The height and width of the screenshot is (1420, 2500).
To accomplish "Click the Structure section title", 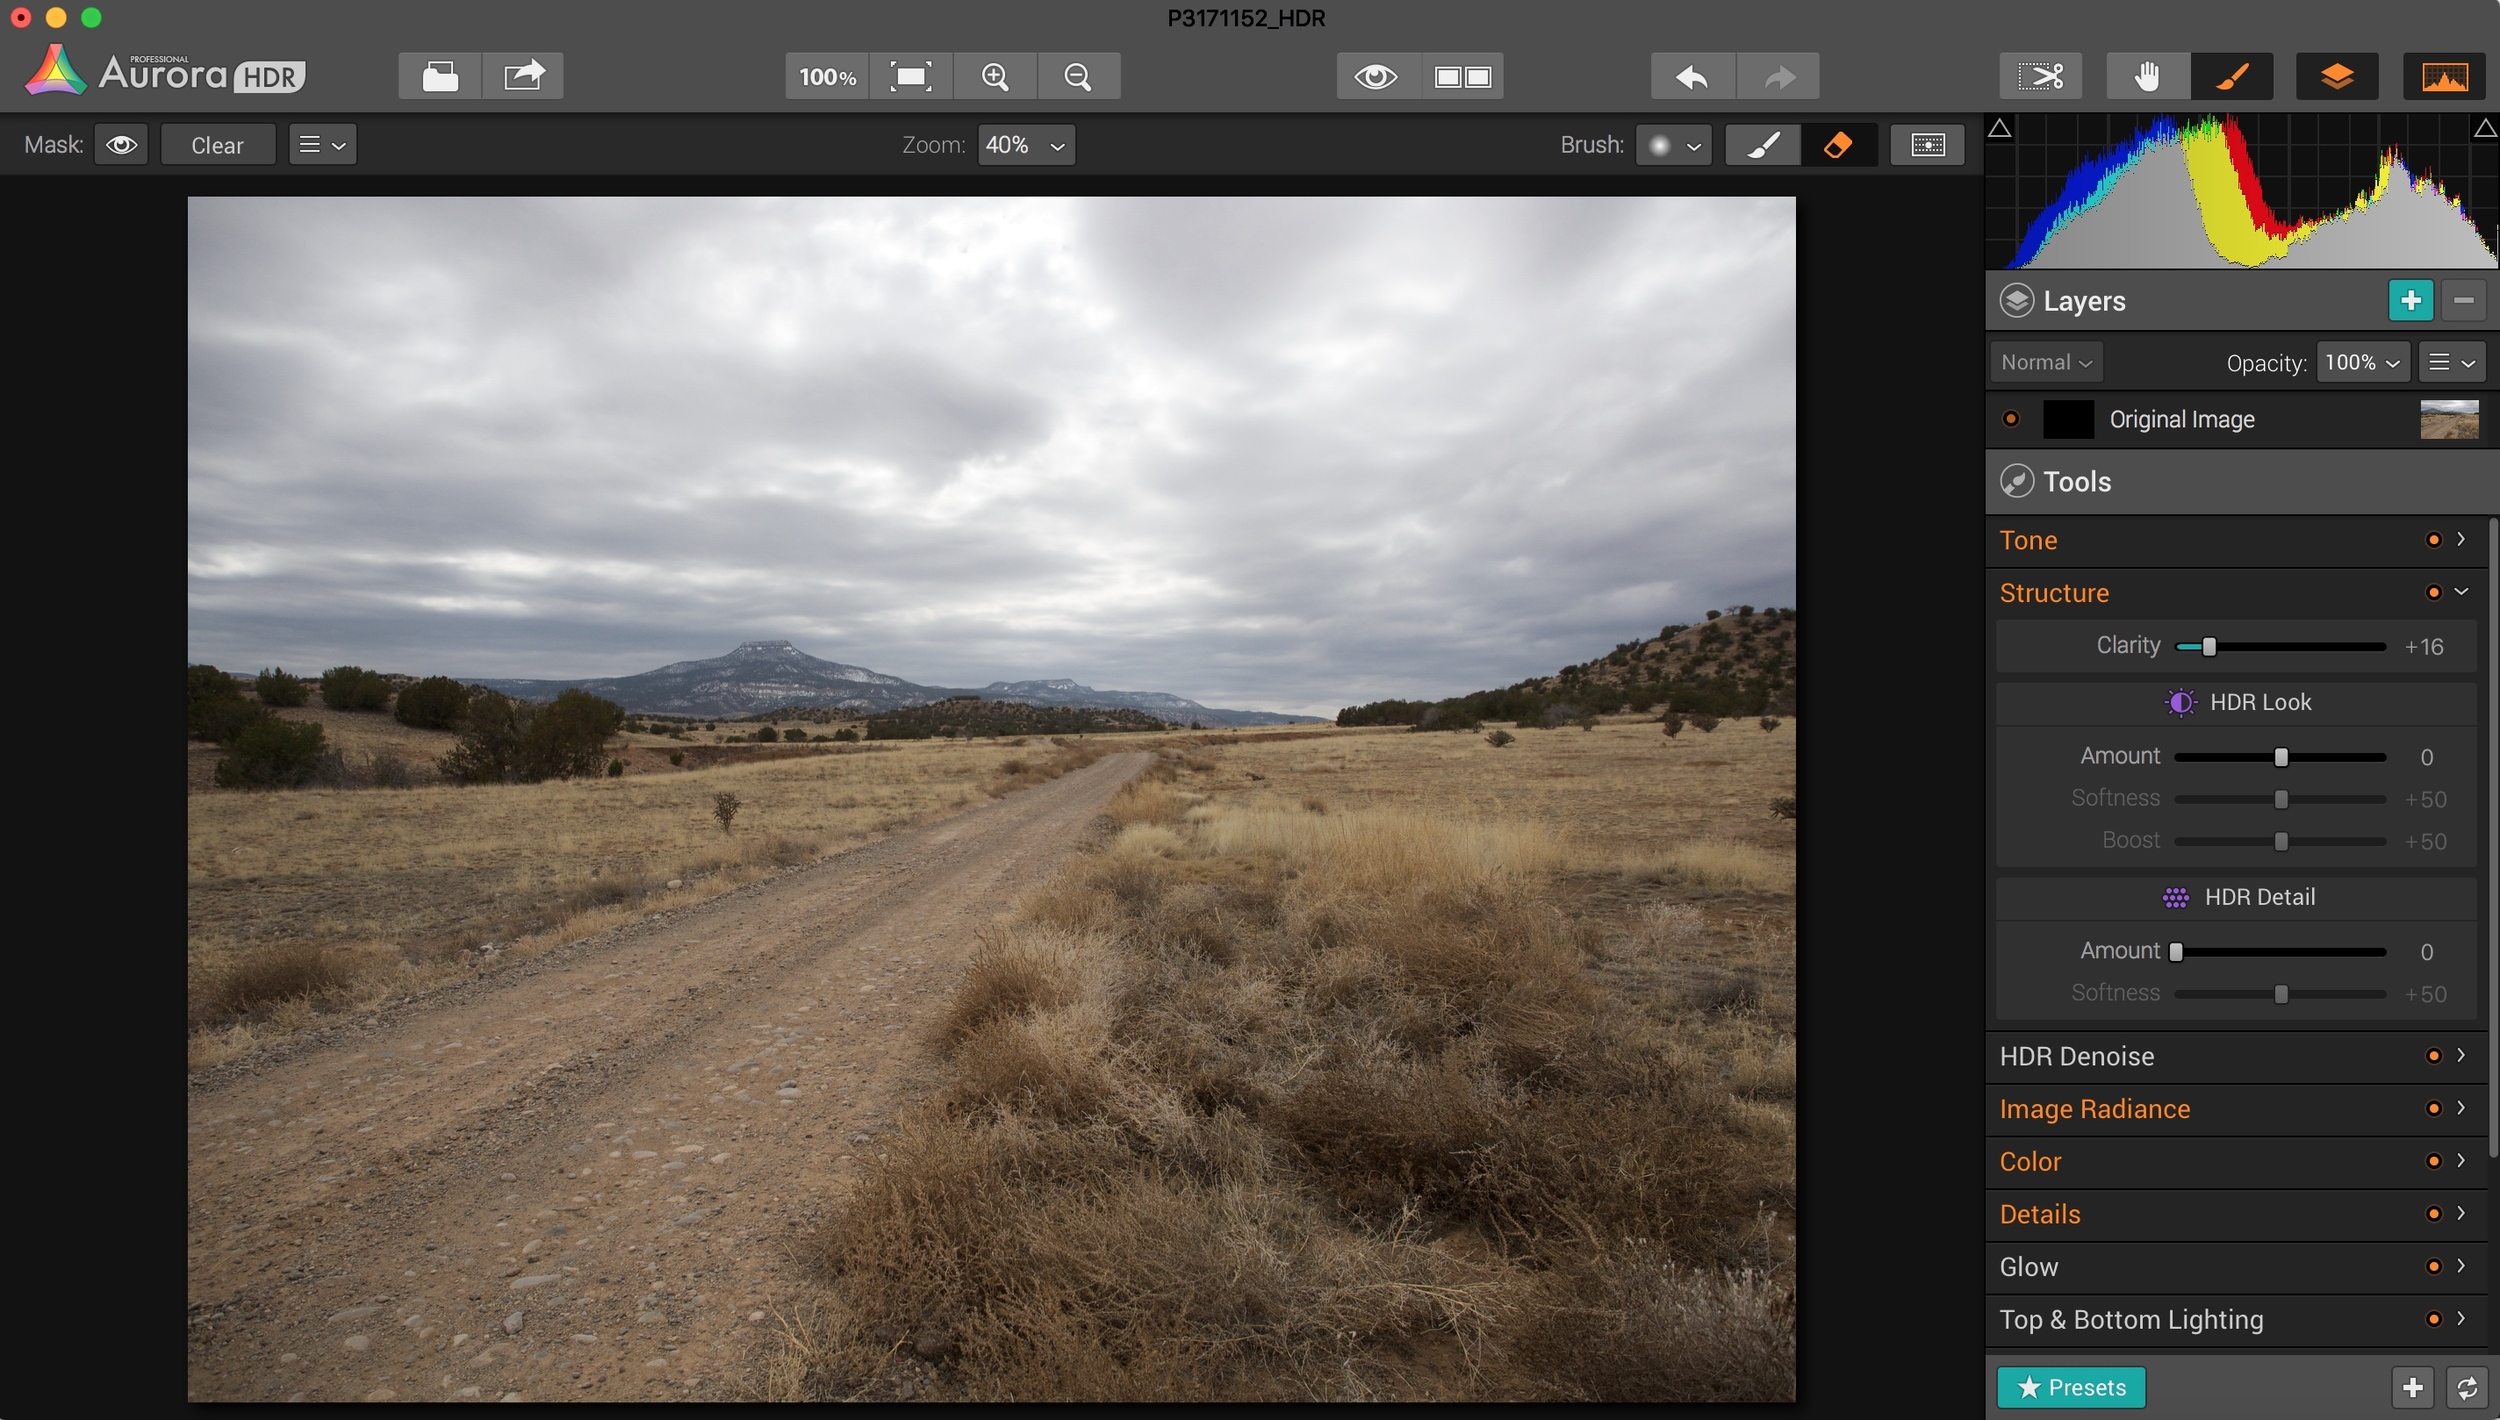I will (x=2053, y=593).
